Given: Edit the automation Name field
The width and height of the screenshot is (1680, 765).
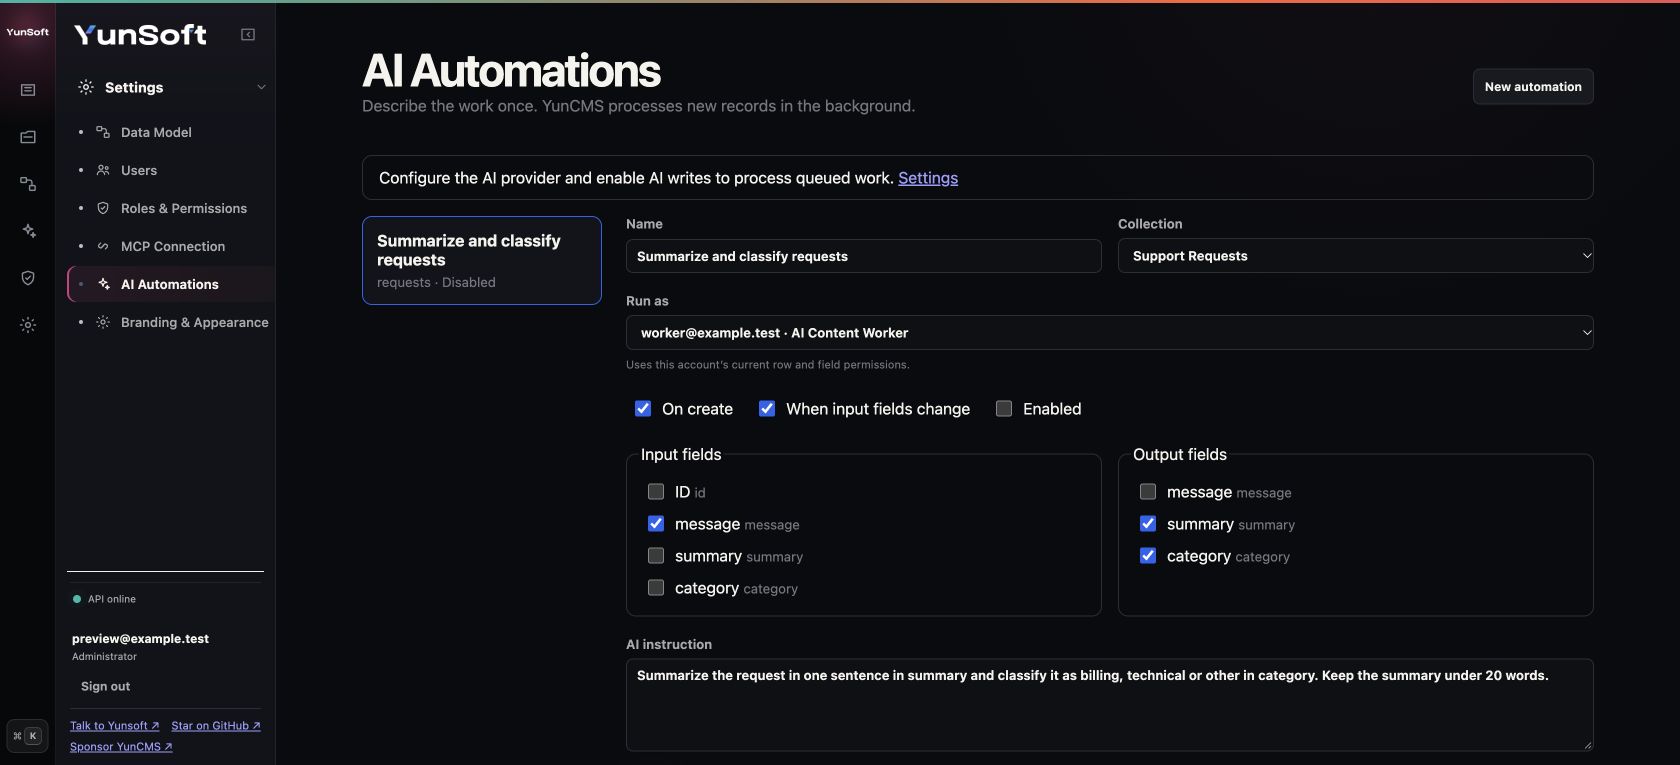Looking at the screenshot, I should pyautogui.click(x=864, y=256).
